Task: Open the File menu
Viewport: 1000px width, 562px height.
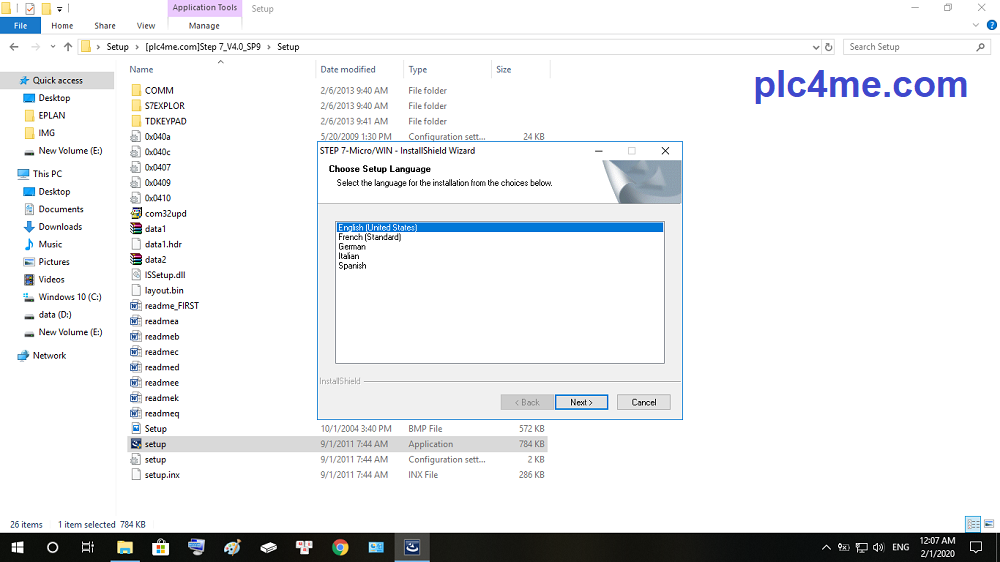Action: coord(20,26)
